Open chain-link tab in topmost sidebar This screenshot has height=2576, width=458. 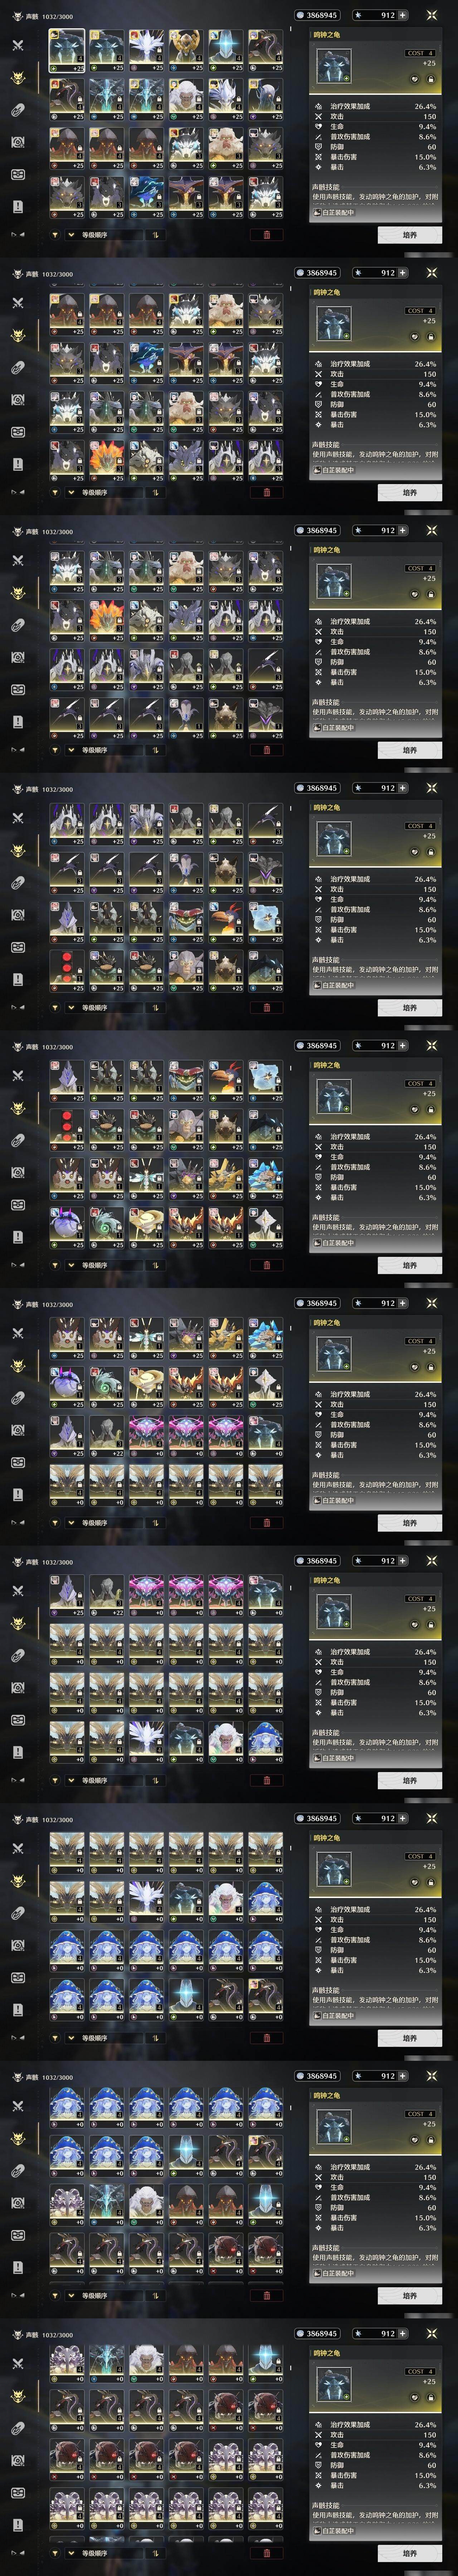(x=17, y=110)
